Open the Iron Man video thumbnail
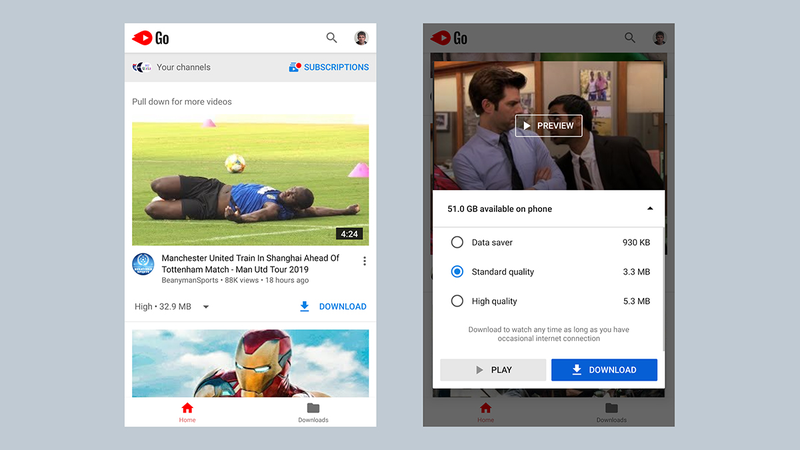Viewport: 800px width, 450px height. pos(250,363)
